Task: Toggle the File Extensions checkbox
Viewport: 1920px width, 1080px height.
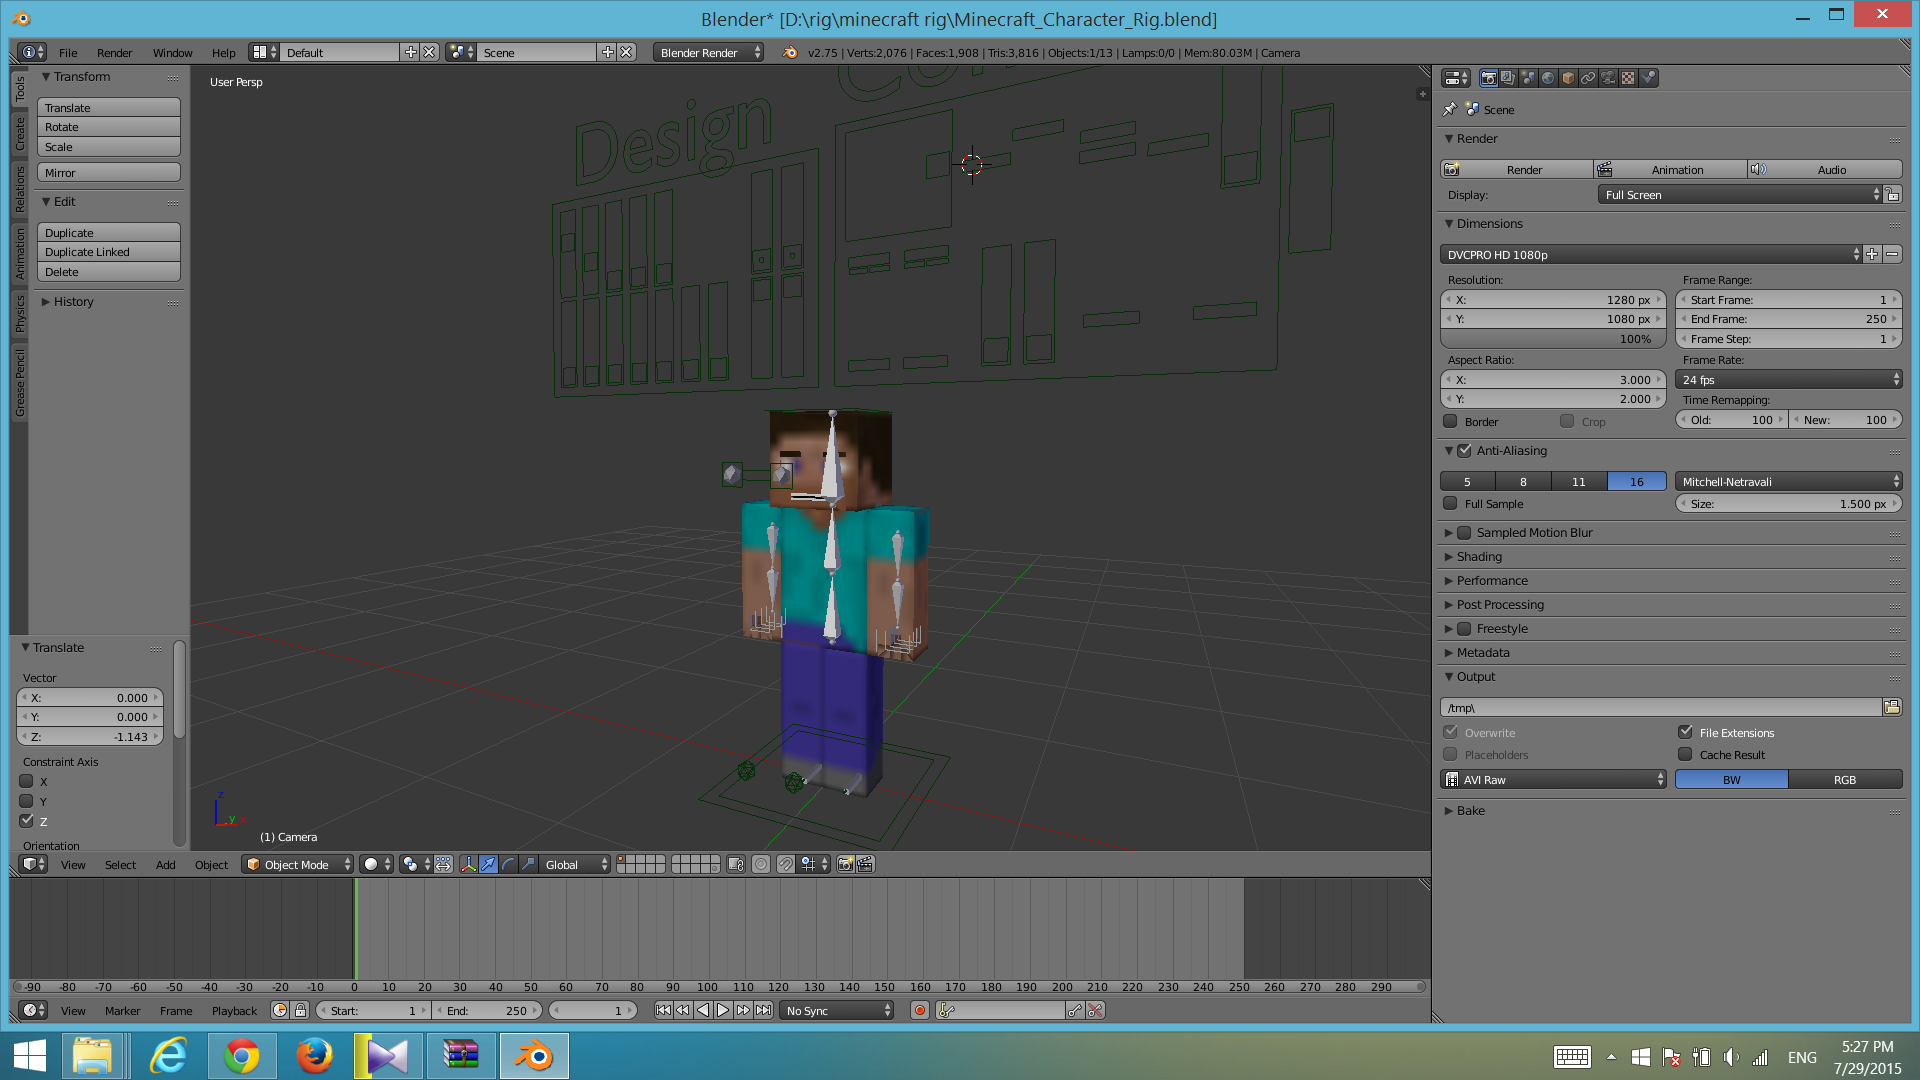Action: pos(1685,732)
